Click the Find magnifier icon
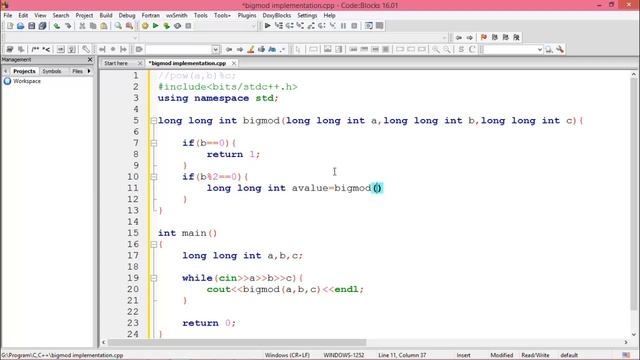This screenshot has height=360, width=640. pyautogui.click(x=118, y=26)
